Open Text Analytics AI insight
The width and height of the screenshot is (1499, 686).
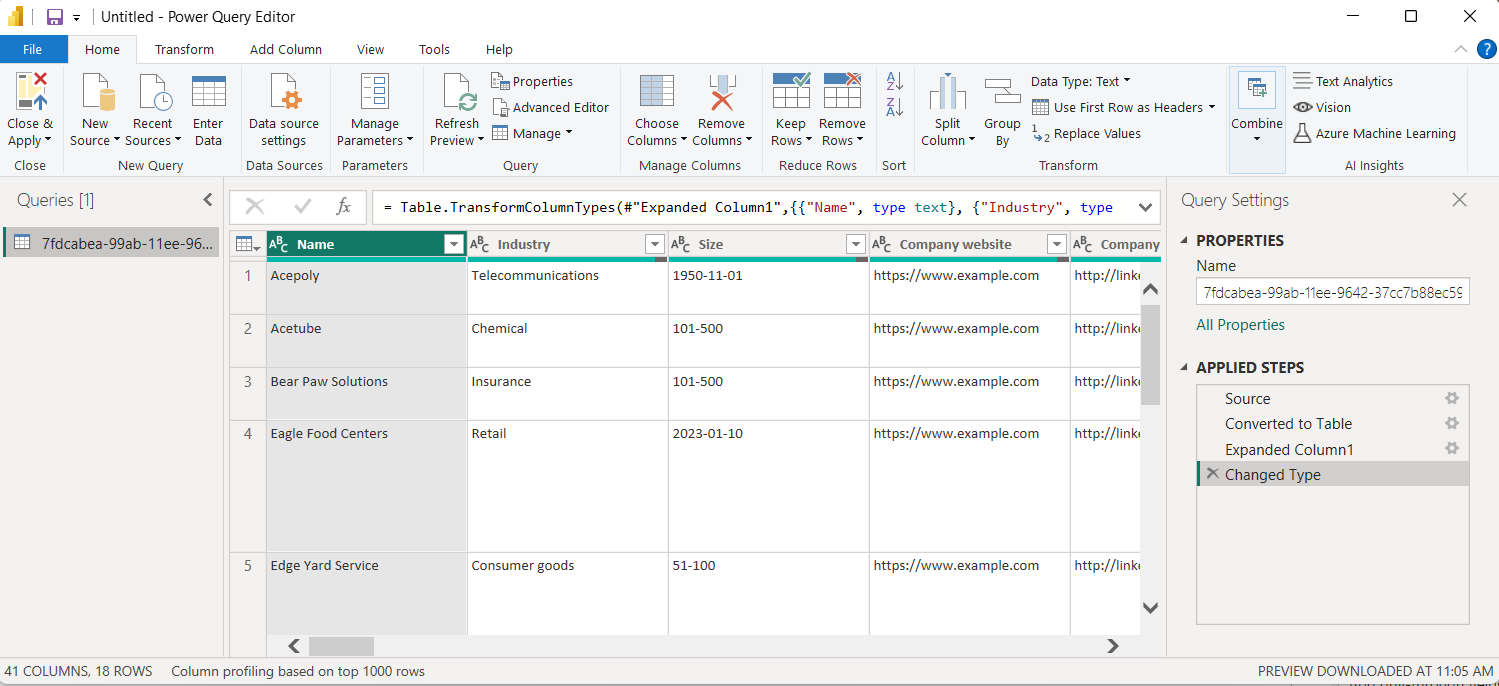click(1343, 82)
